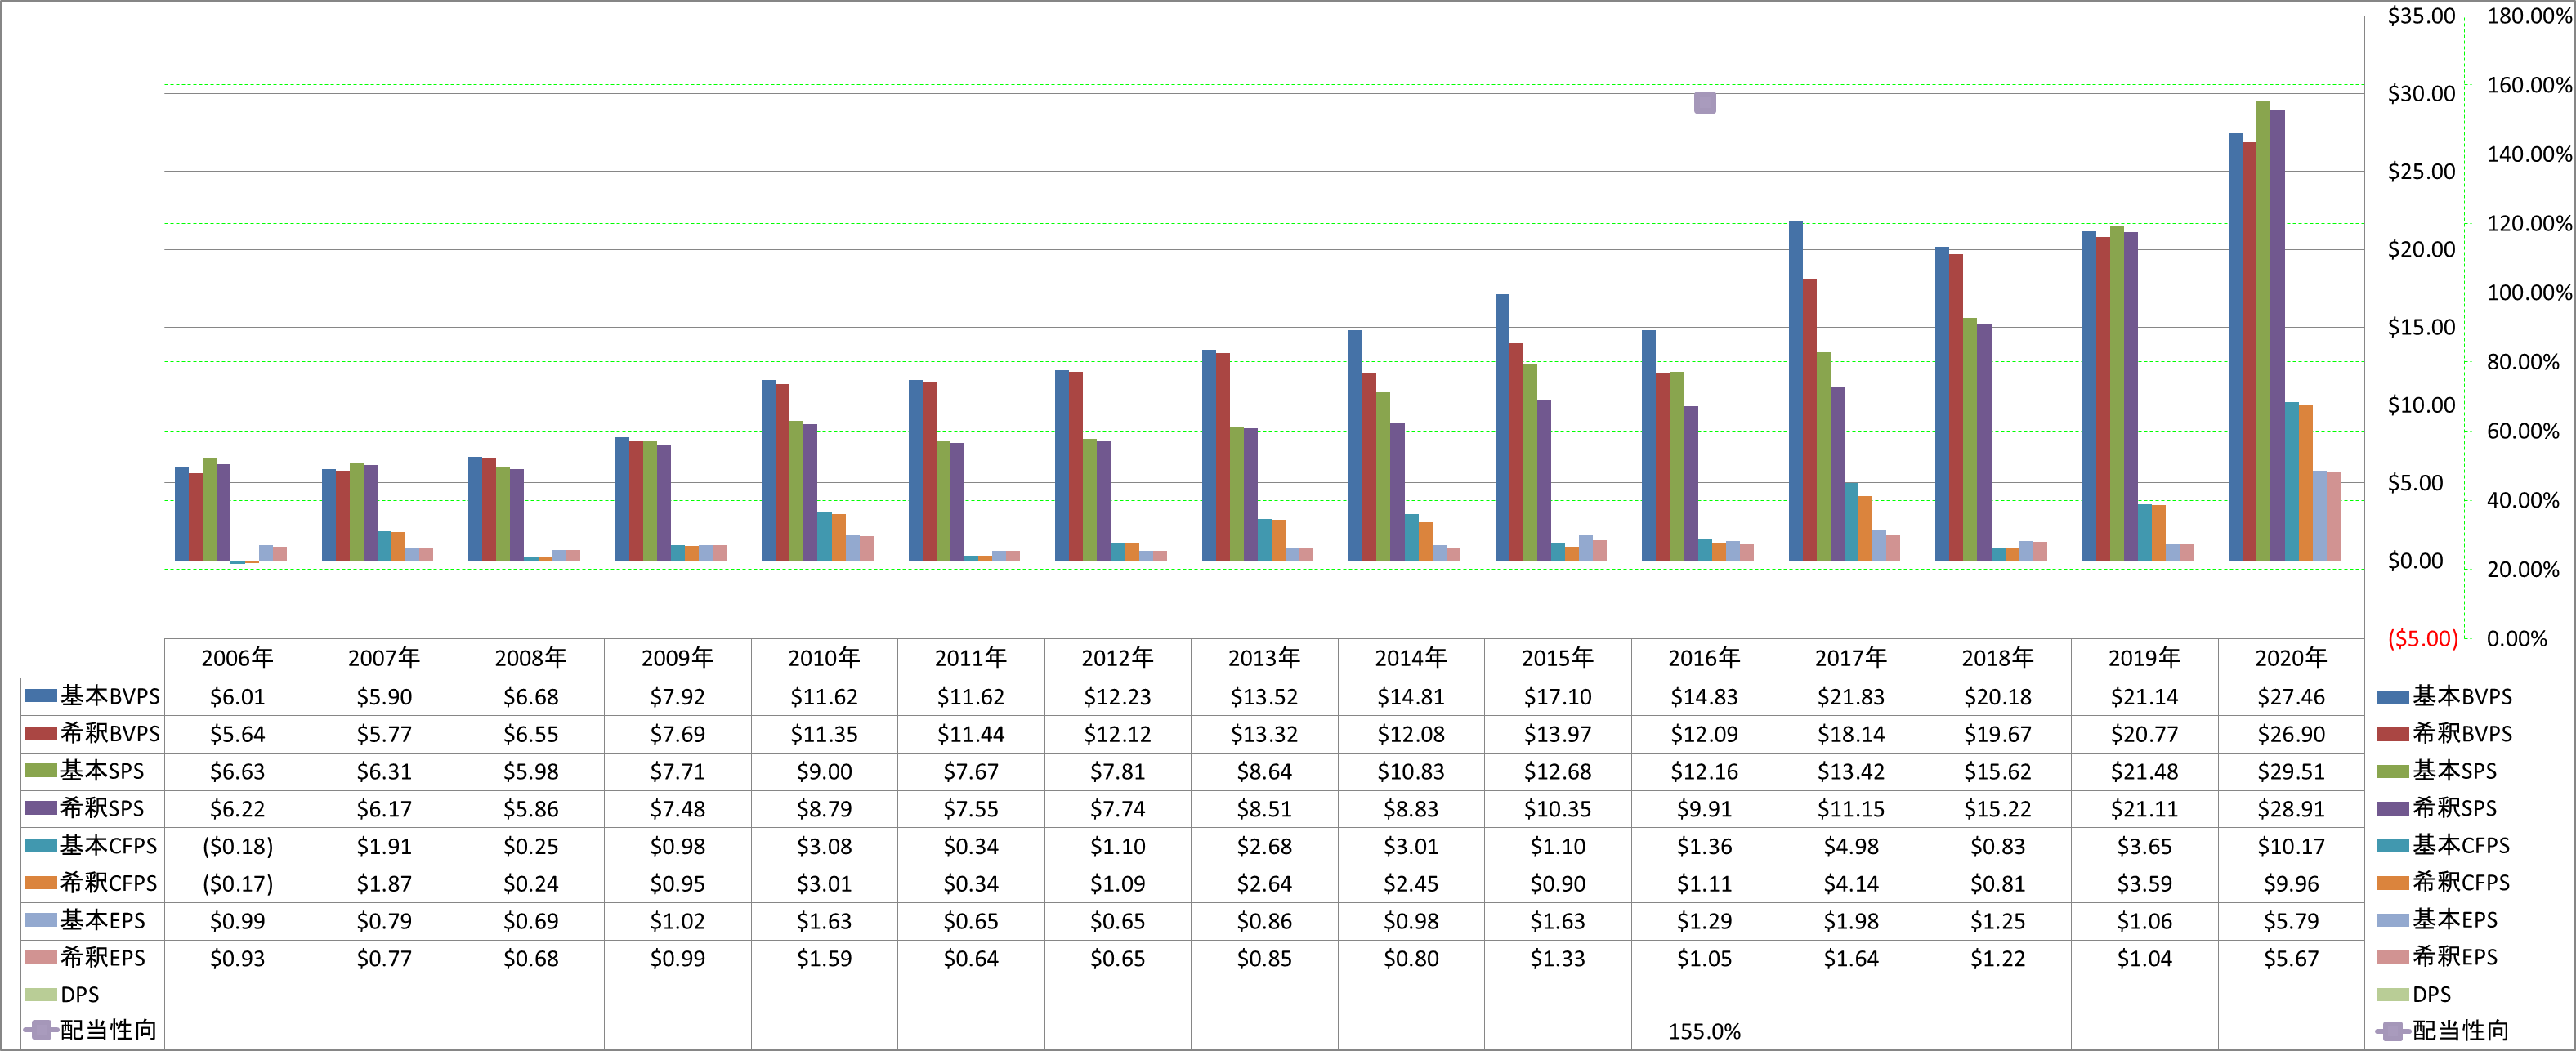The image size is (2576, 1051).
Task: Click the ($0.18) 基本CFPS cell for 2006
Action: click(237, 846)
